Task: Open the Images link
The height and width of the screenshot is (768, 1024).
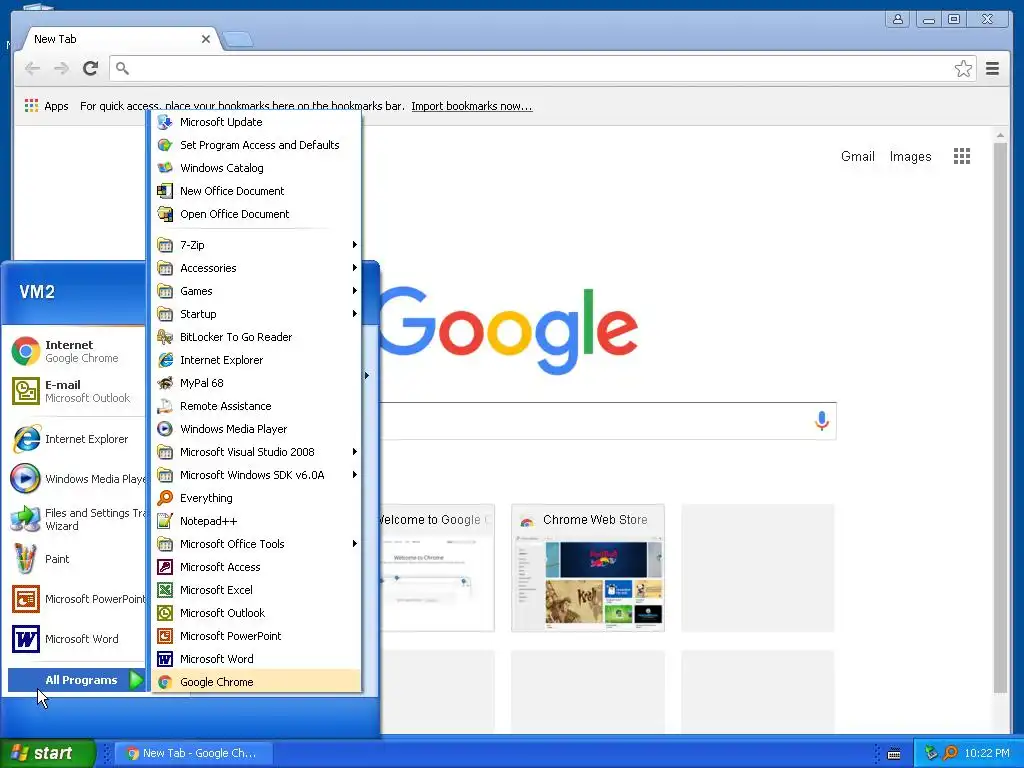Action: click(x=910, y=157)
